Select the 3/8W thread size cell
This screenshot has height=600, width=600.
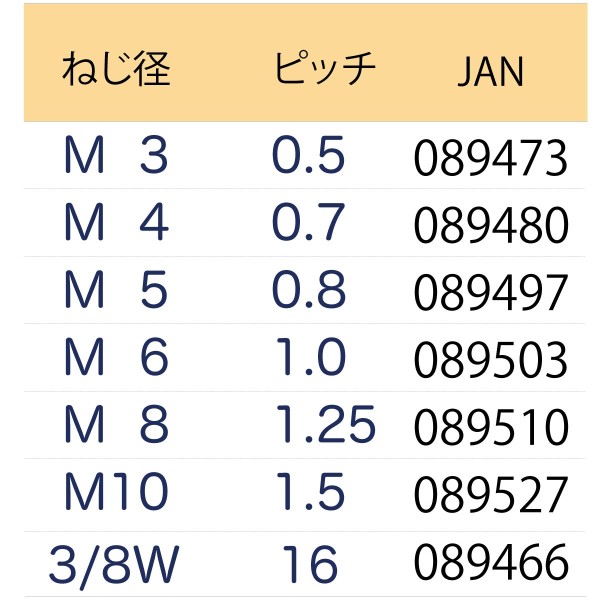(114, 566)
